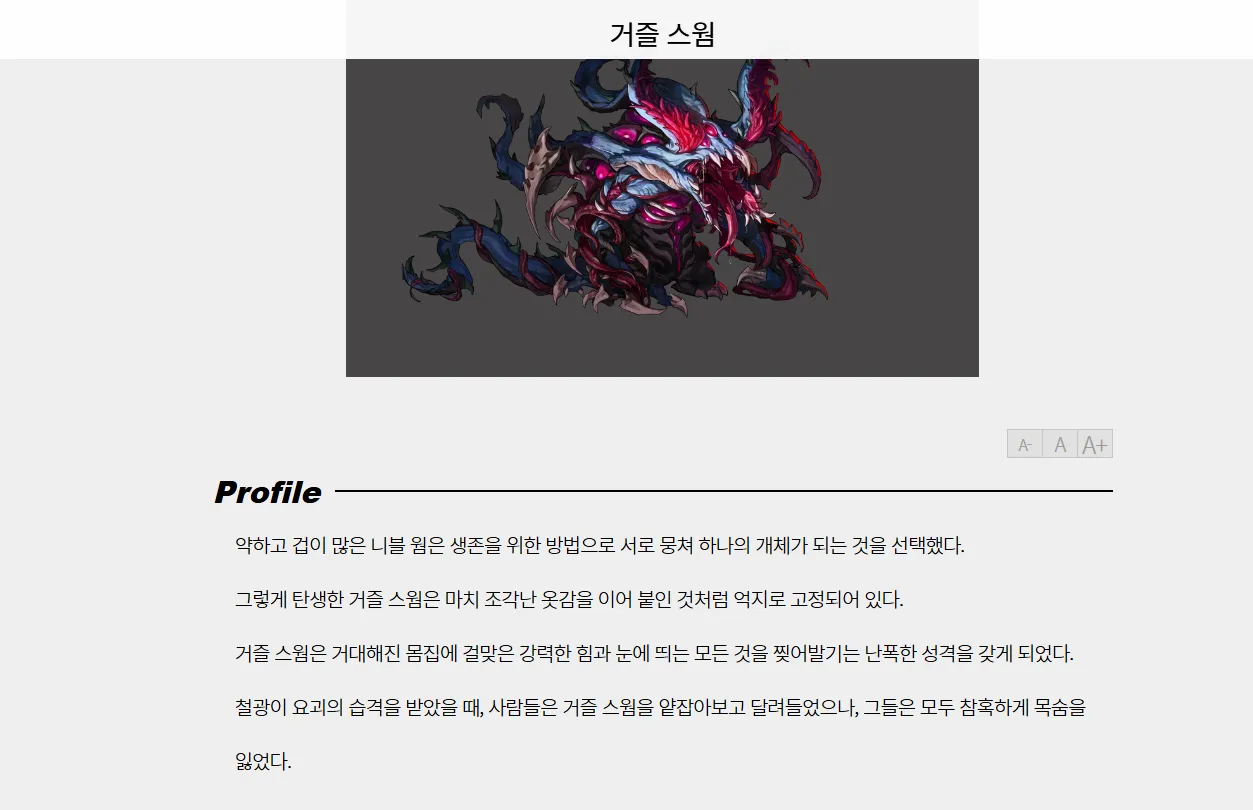Click the final word 잃었다 in the profile

[x=261, y=762]
